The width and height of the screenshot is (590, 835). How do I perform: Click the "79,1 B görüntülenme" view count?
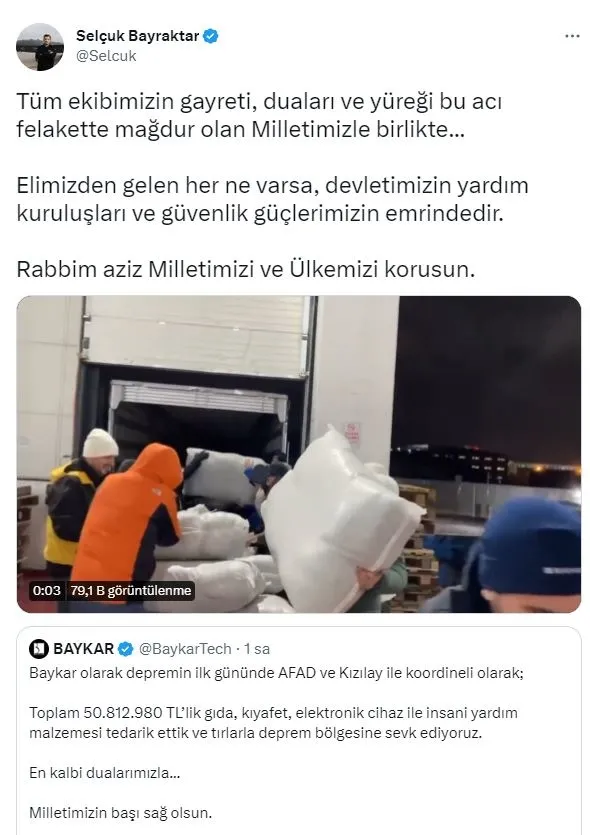(130, 591)
